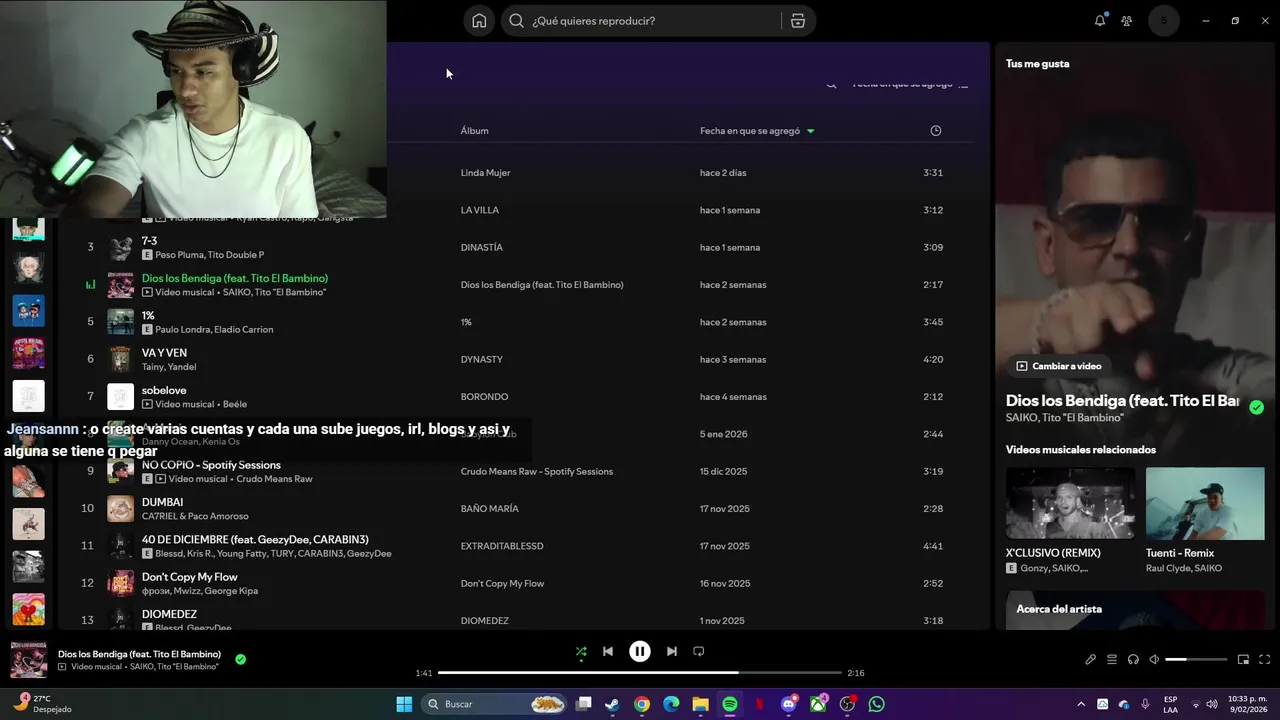Open Friend Activity icon

(x=1127, y=21)
